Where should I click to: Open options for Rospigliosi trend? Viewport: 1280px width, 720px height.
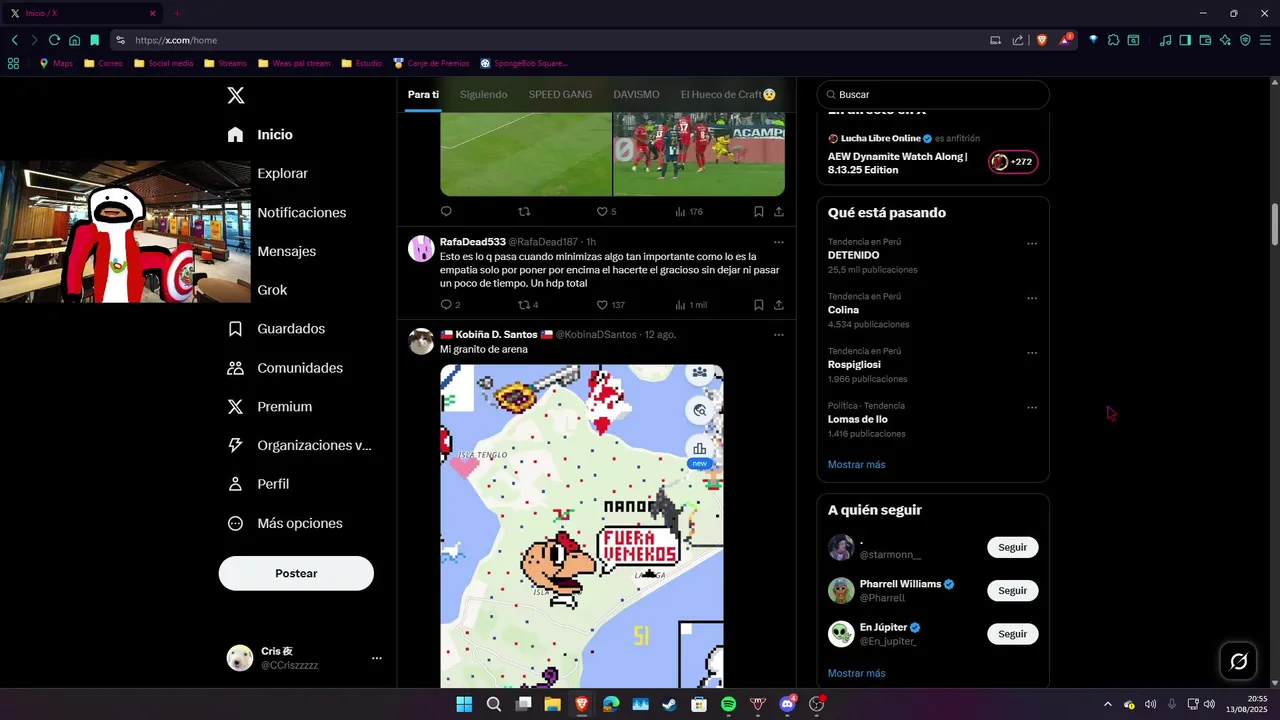click(x=1032, y=353)
